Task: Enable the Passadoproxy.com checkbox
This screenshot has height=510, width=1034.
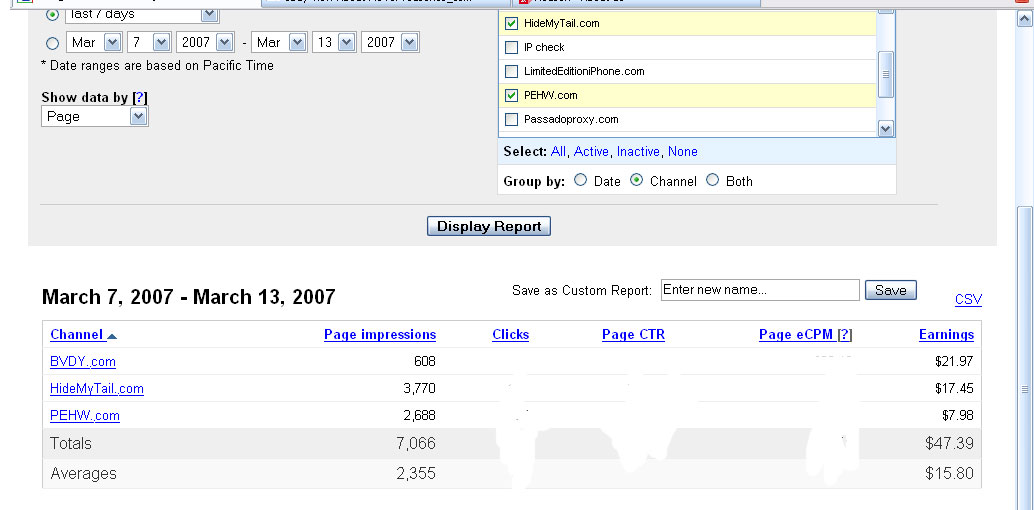Action: click(512, 119)
